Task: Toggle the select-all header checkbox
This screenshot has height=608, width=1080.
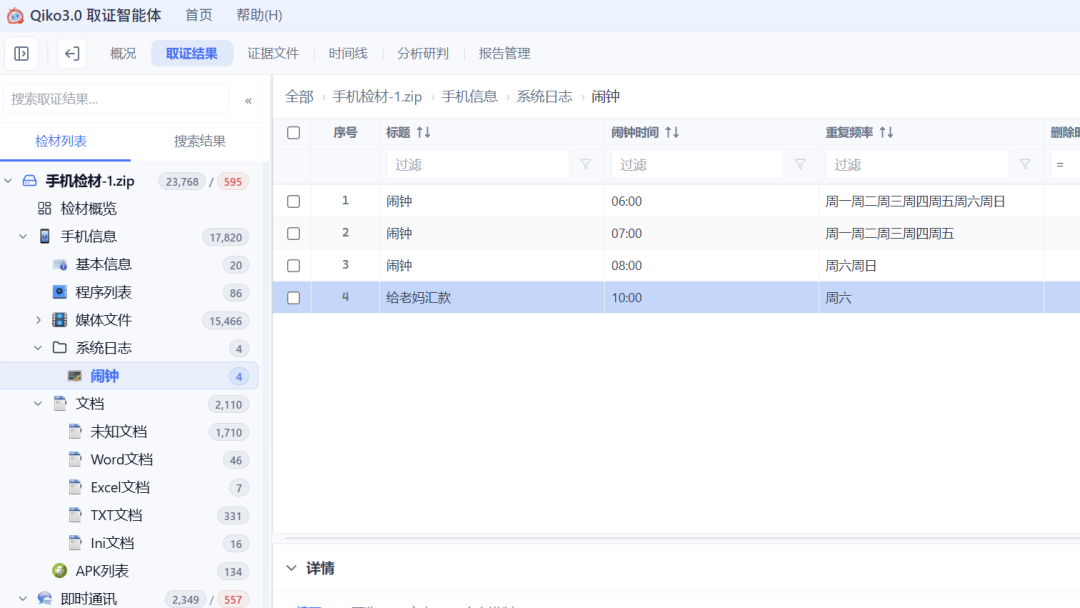Action: coord(293,133)
